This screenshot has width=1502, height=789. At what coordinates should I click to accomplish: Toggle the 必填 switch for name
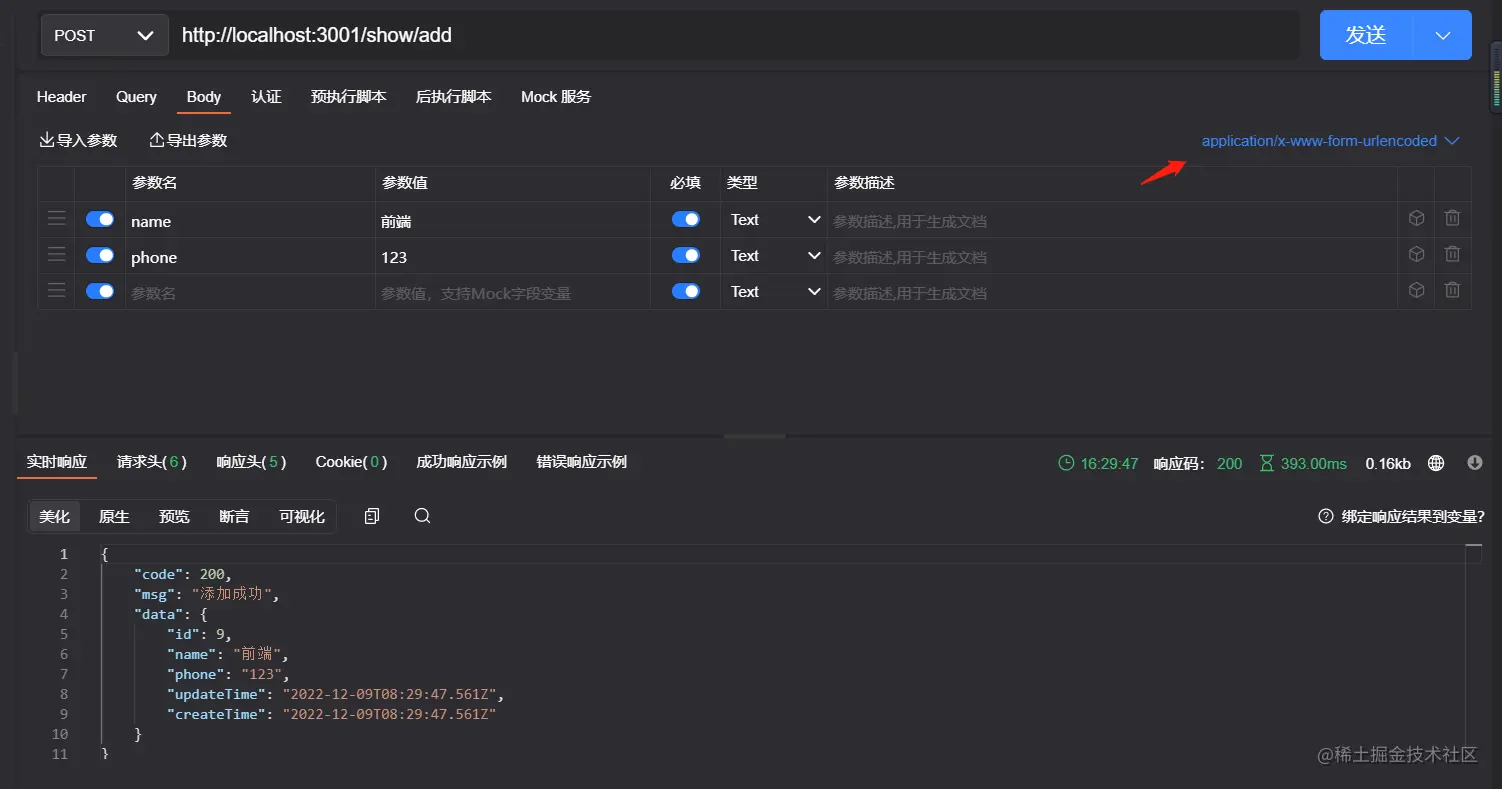click(686, 220)
